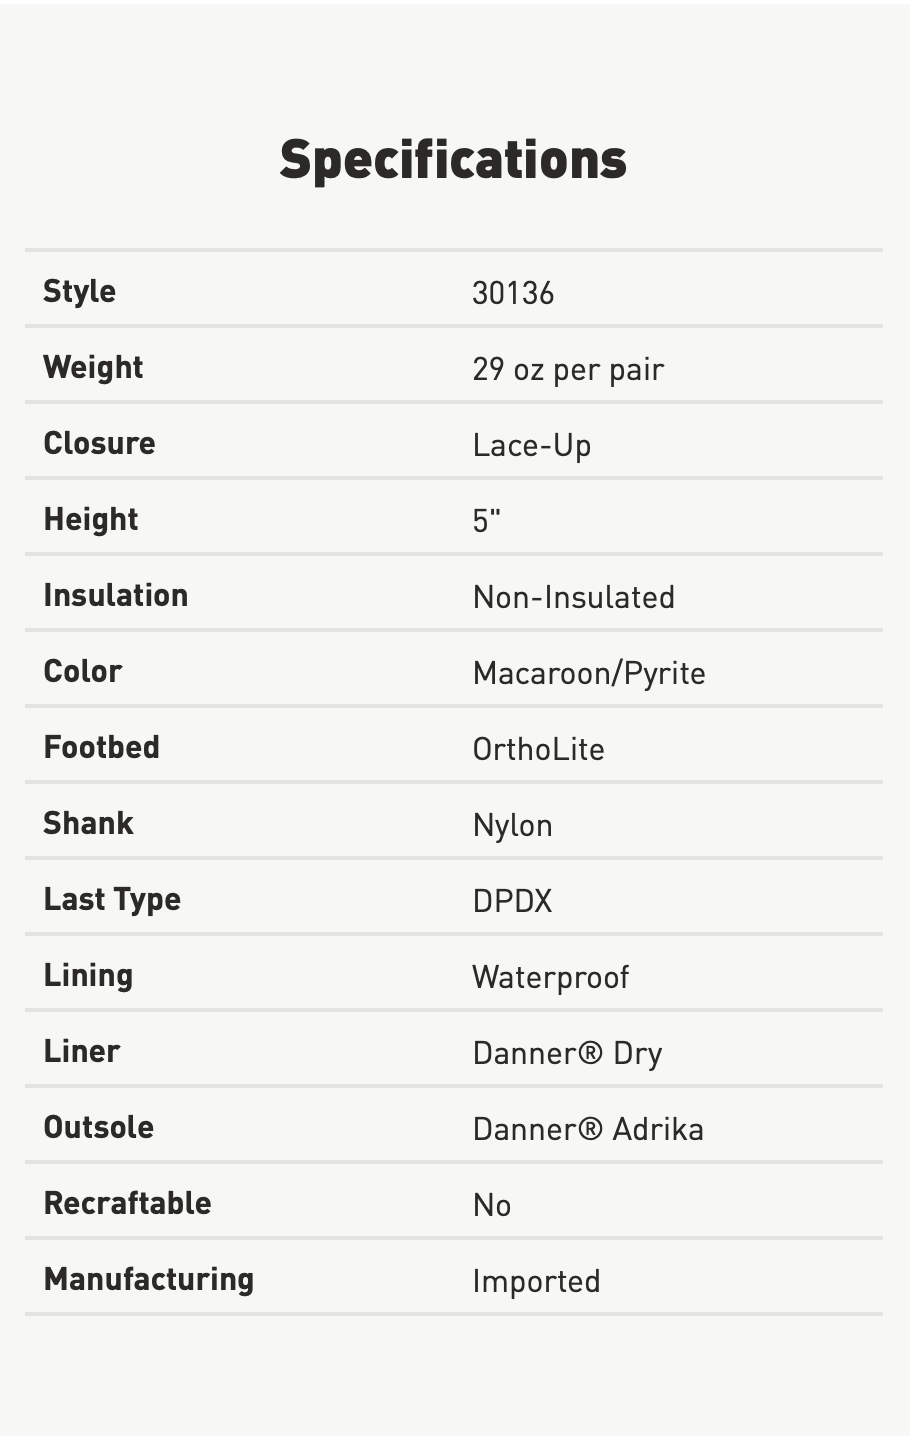Select the Weight row label
912x1436 pixels.
(93, 367)
